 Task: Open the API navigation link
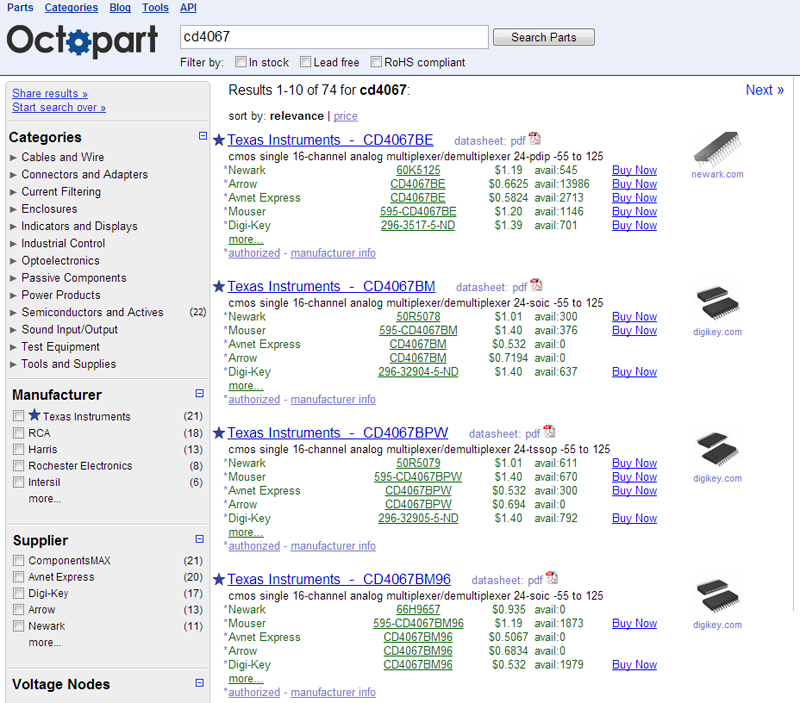click(188, 8)
